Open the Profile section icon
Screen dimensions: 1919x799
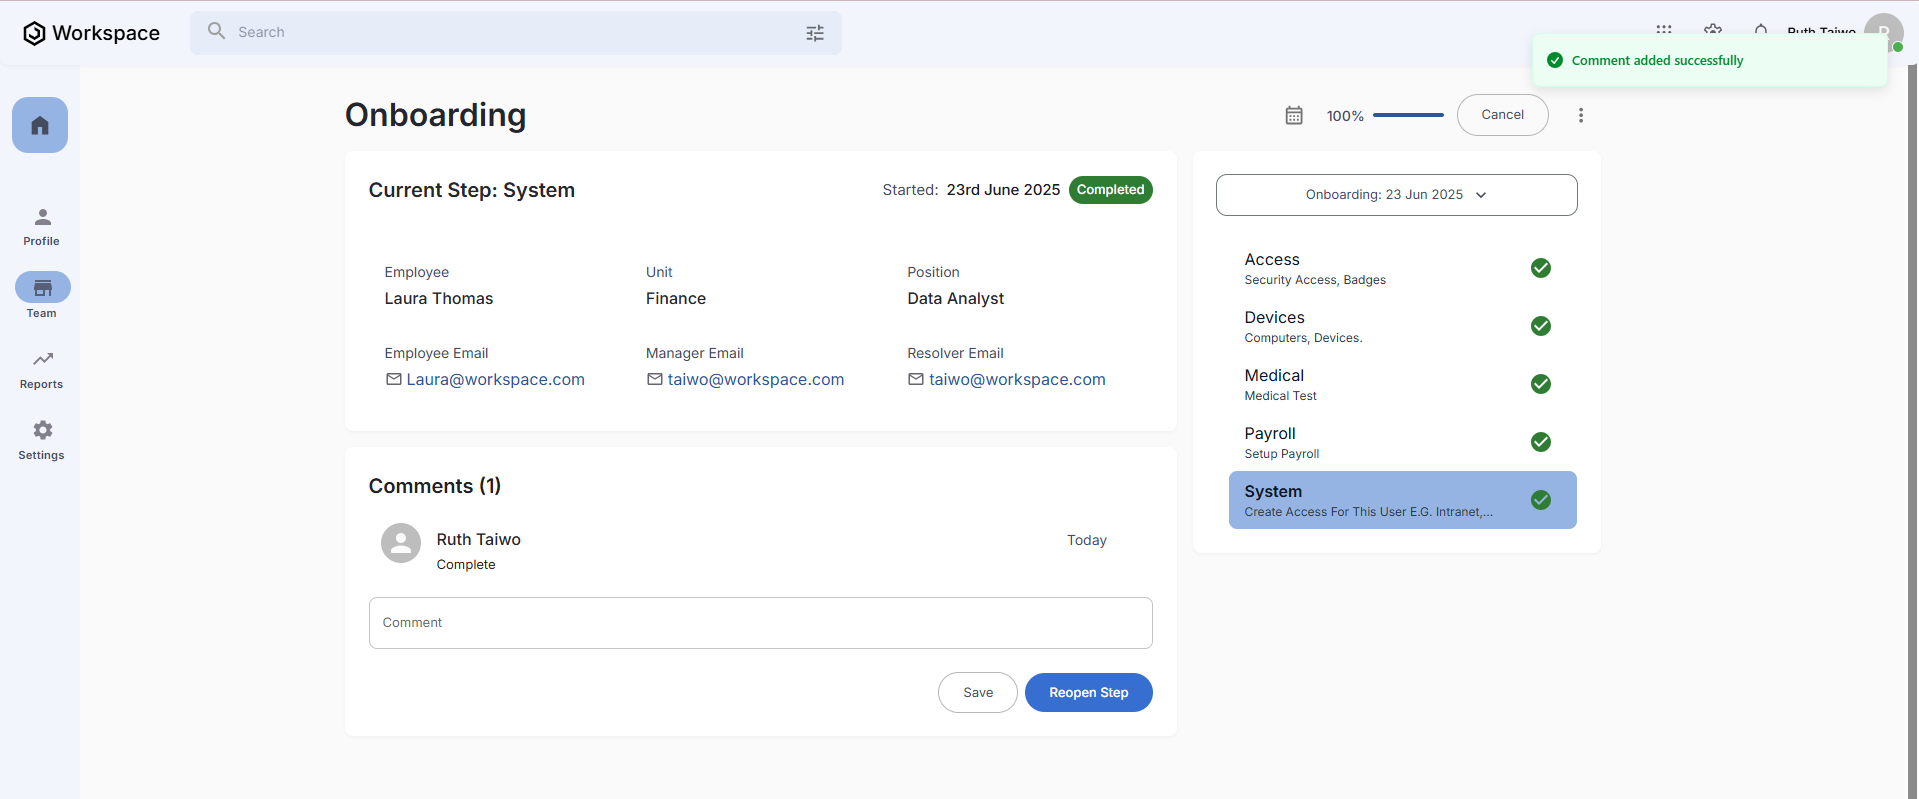pos(42,218)
